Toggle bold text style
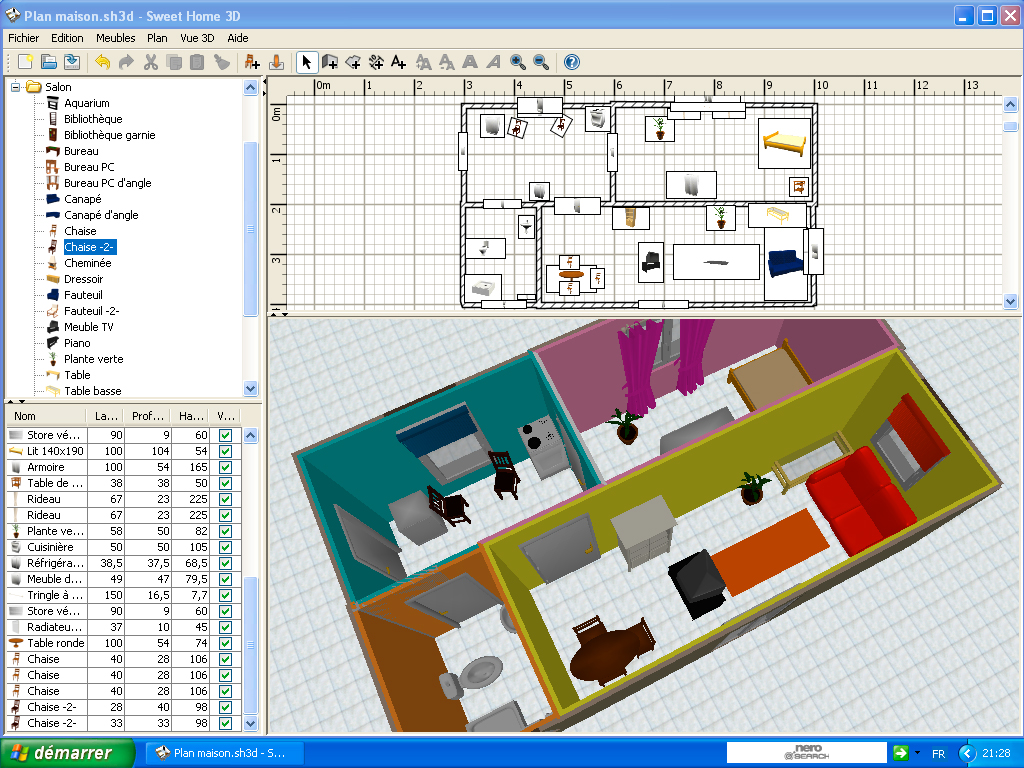The image size is (1024, 768). pyautogui.click(x=470, y=62)
